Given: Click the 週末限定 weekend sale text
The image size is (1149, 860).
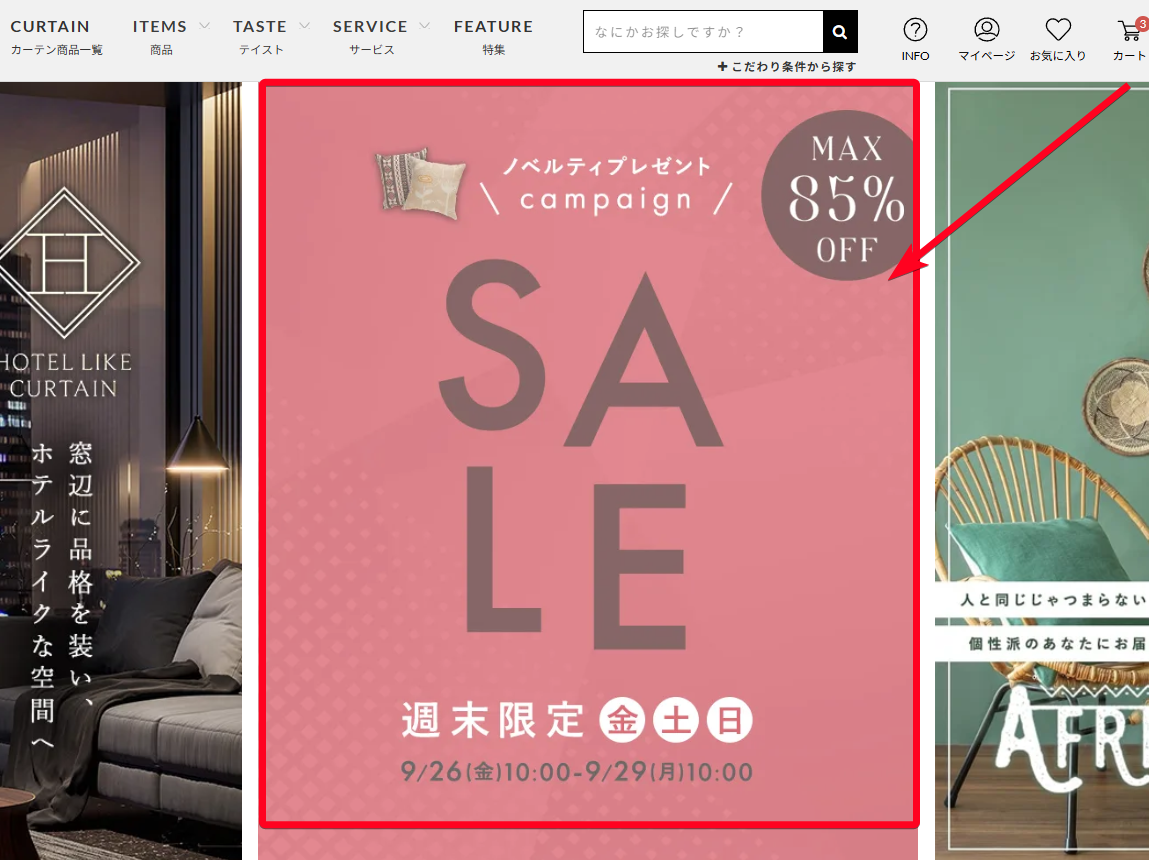Looking at the screenshot, I should 493,720.
